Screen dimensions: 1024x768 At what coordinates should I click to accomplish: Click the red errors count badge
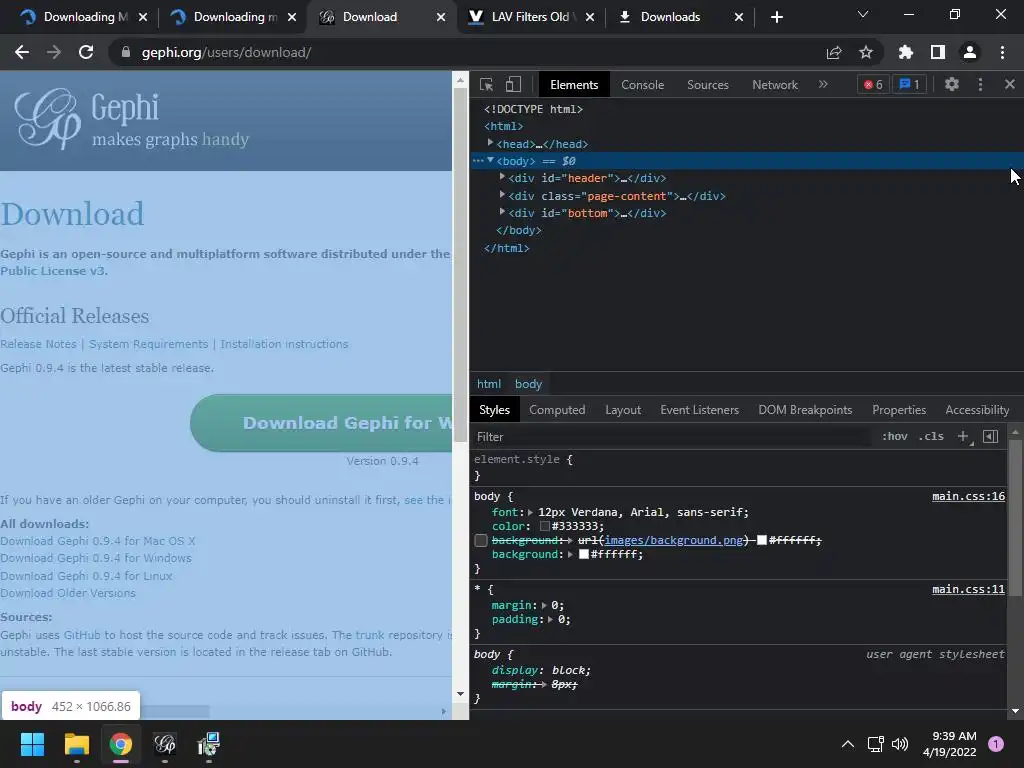click(x=873, y=84)
